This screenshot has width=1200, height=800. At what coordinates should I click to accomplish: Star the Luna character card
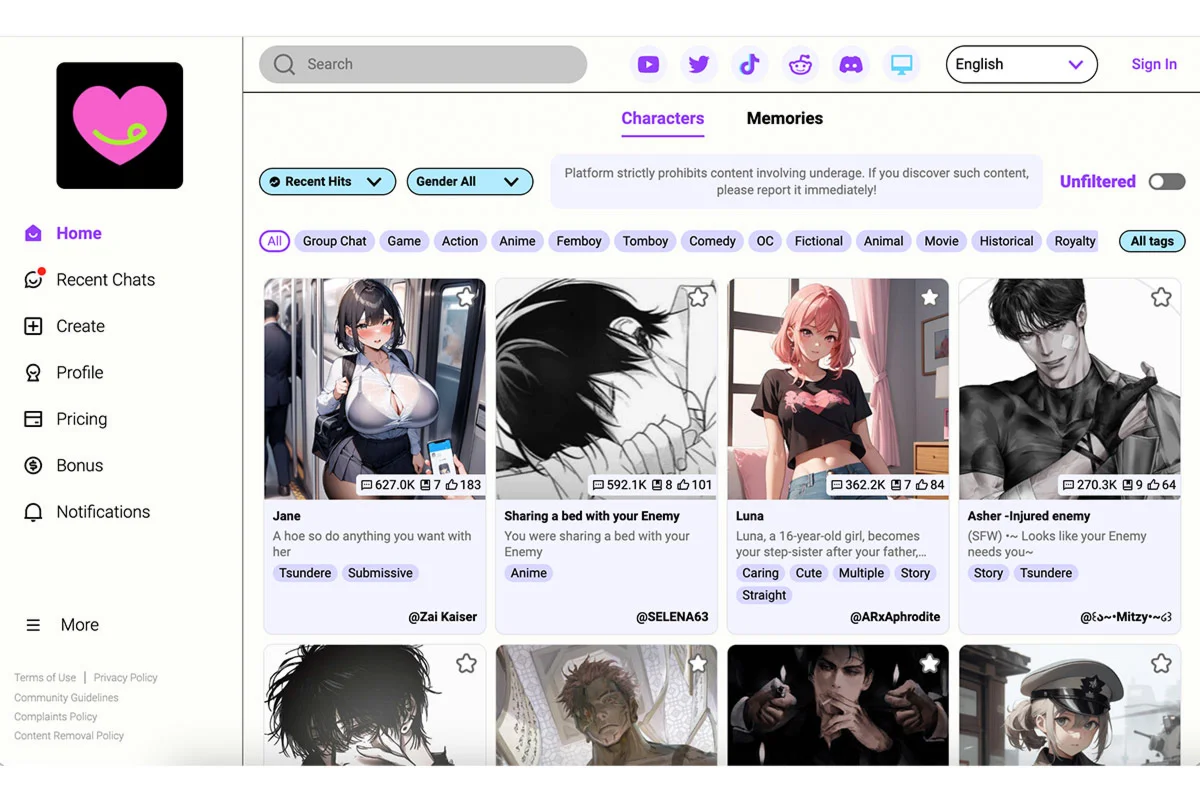(x=930, y=297)
